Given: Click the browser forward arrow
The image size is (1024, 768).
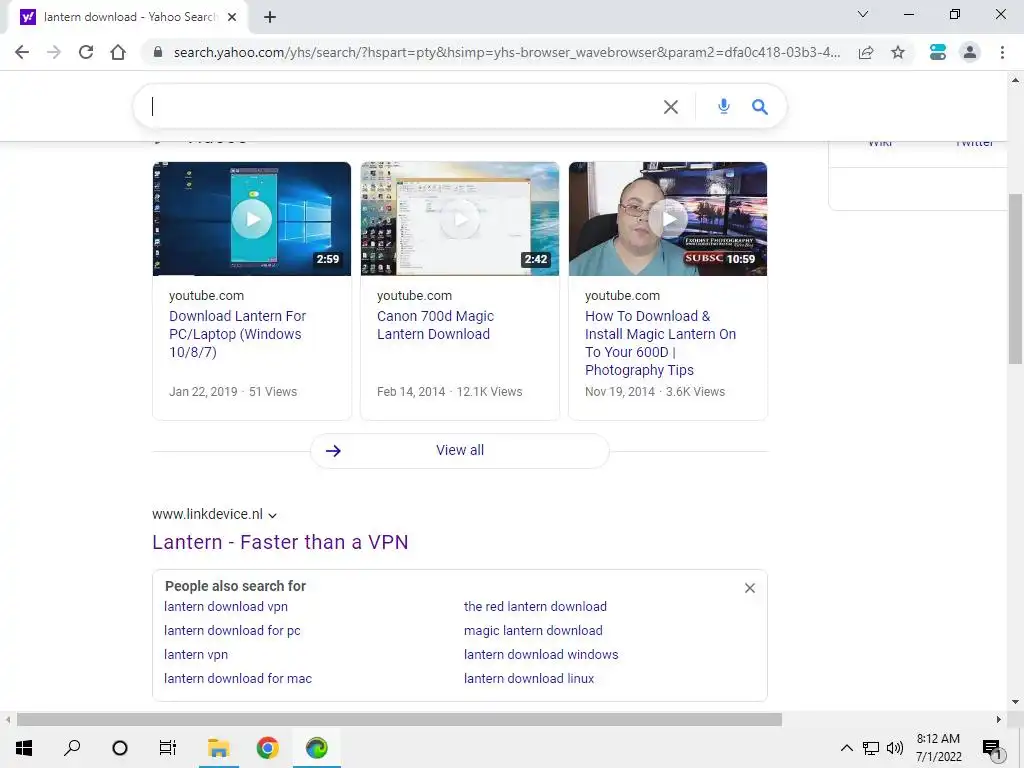Looking at the screenshot, I should click(54, 52).
